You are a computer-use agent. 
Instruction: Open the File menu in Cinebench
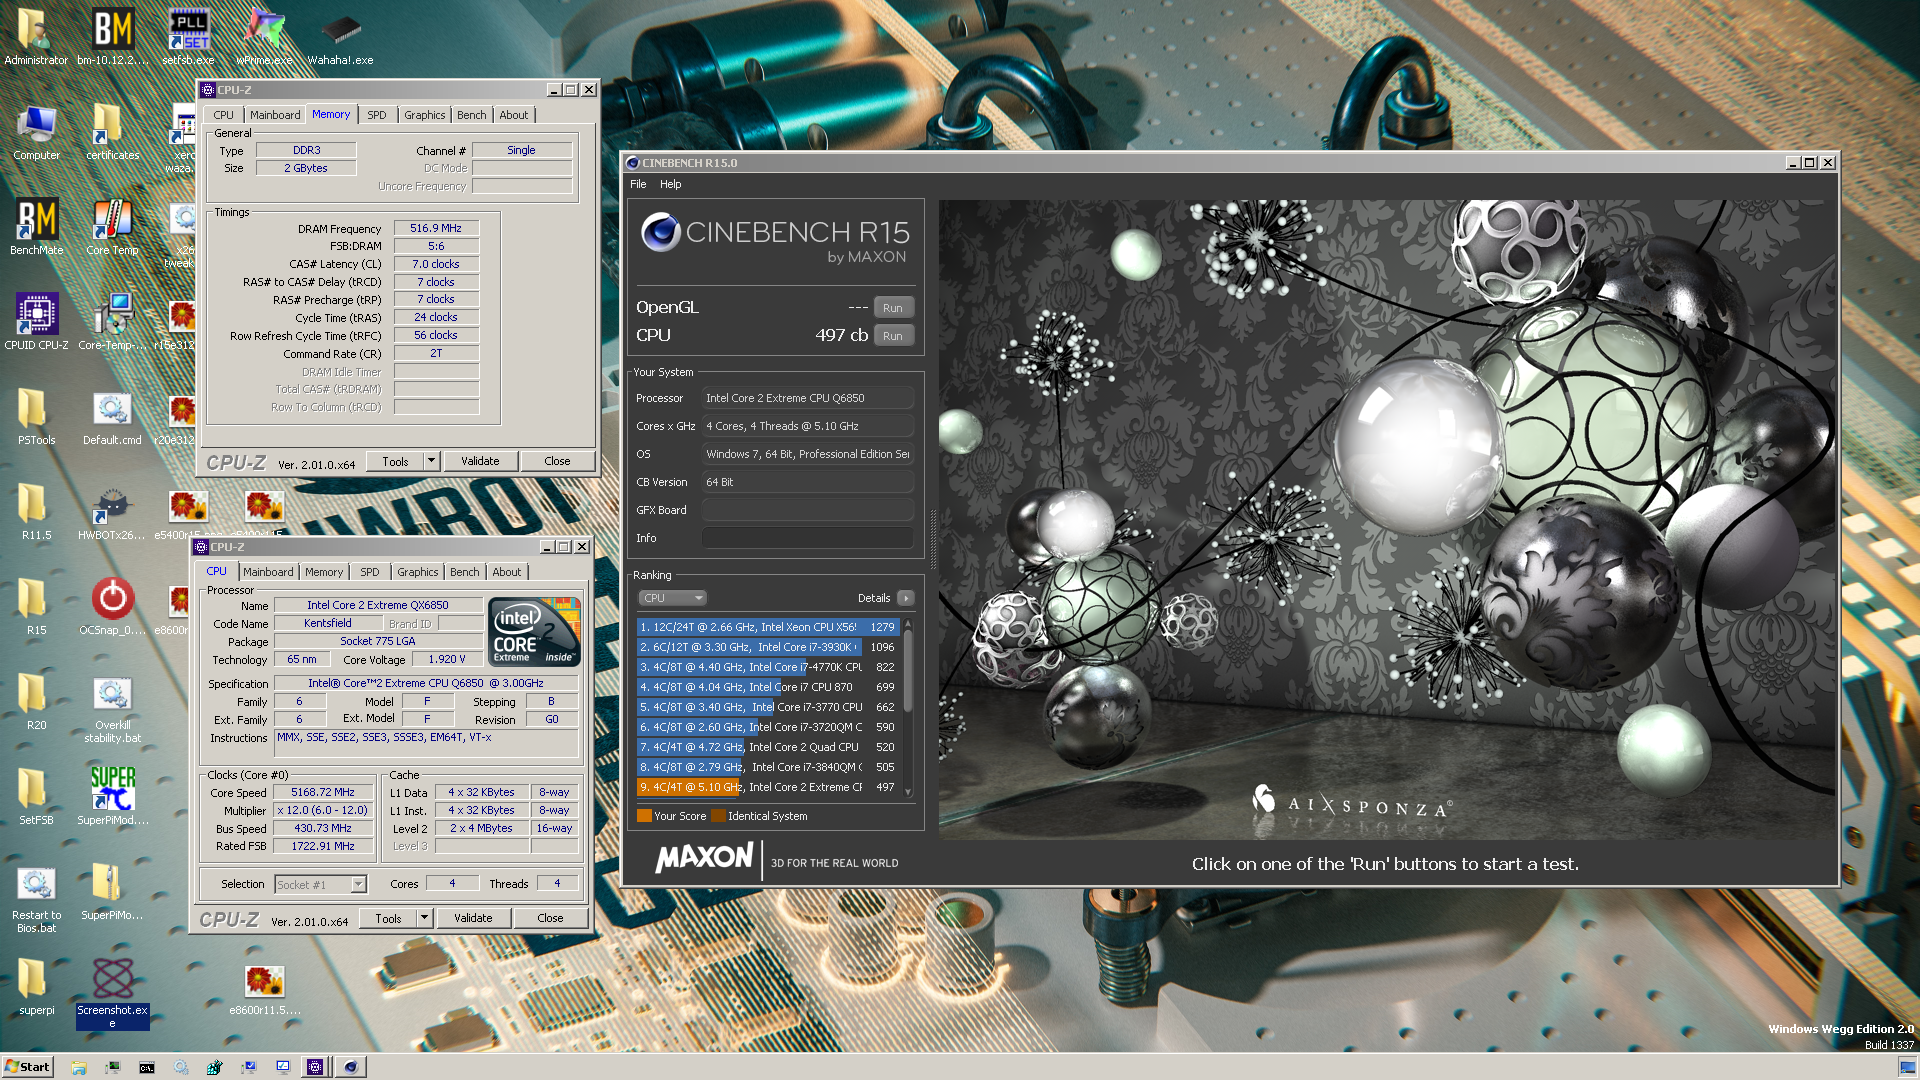click(x=638, y=184)
